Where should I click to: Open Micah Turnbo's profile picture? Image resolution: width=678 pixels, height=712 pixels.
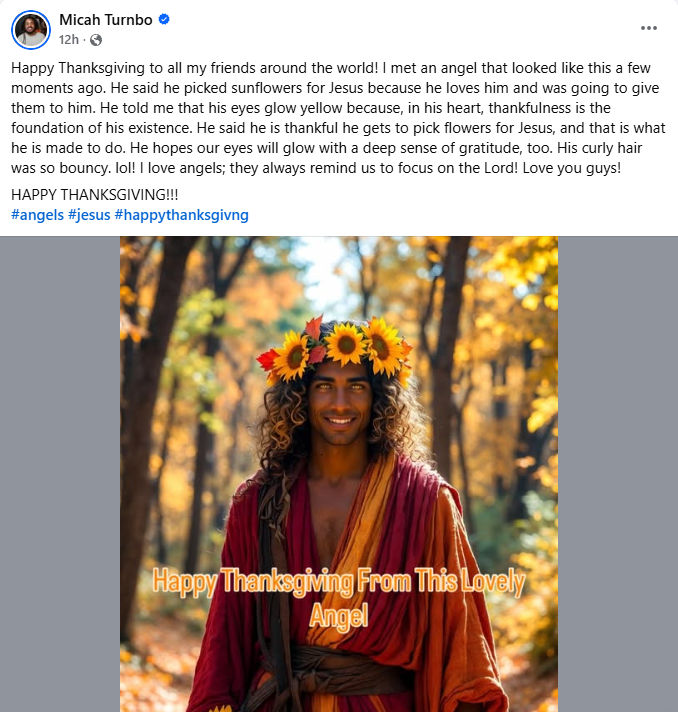click(x=30, y=30)
